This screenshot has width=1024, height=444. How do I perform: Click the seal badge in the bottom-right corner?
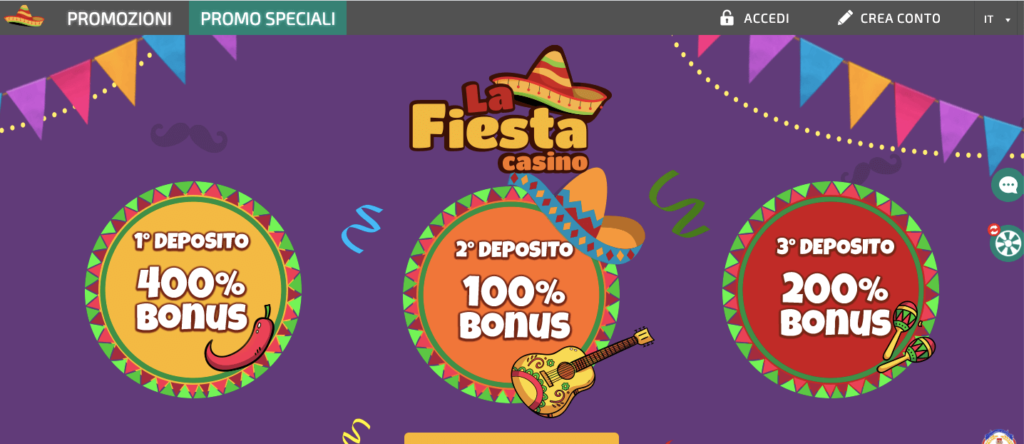point(1002,437)
